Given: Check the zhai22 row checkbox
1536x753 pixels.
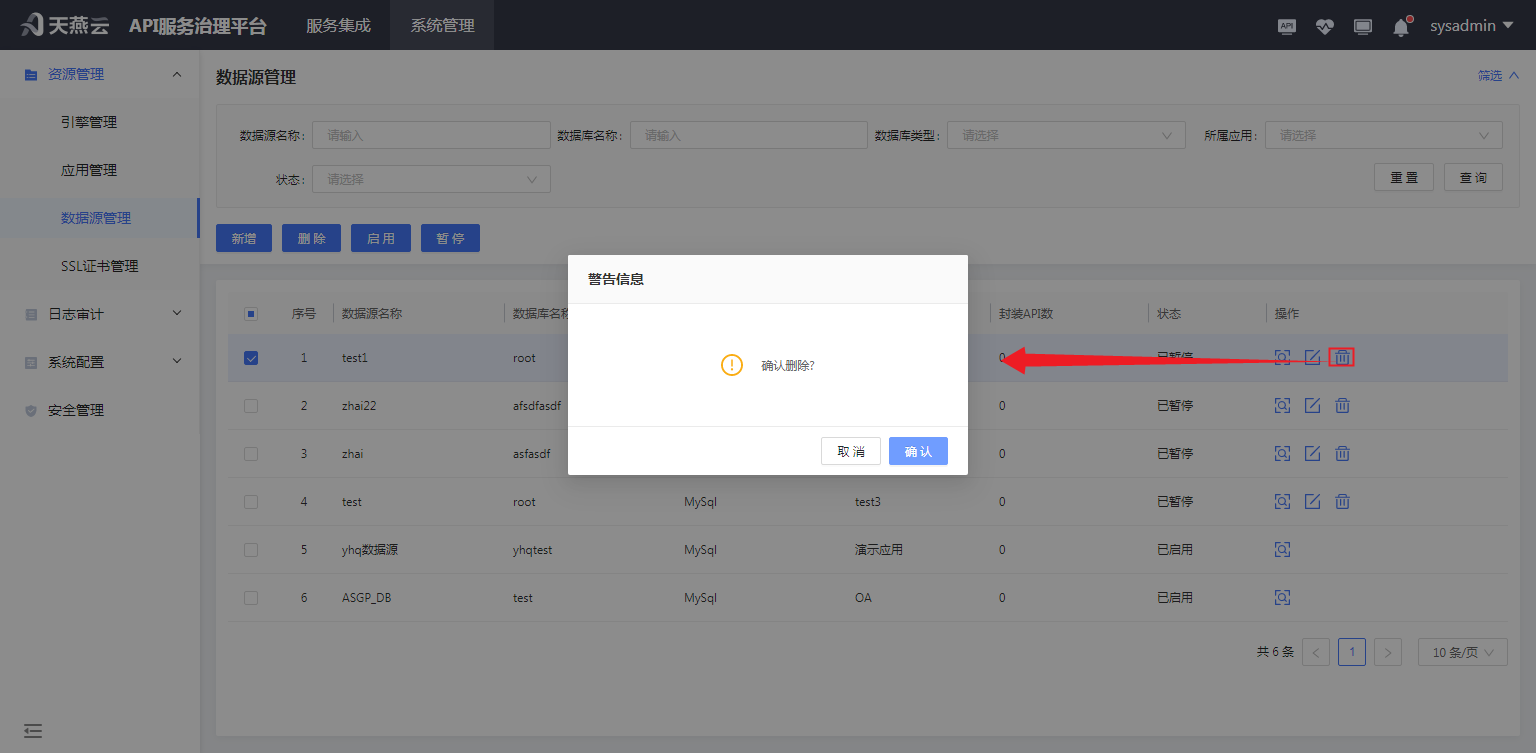Looking at the screenshot, I should tap(251, 406).
